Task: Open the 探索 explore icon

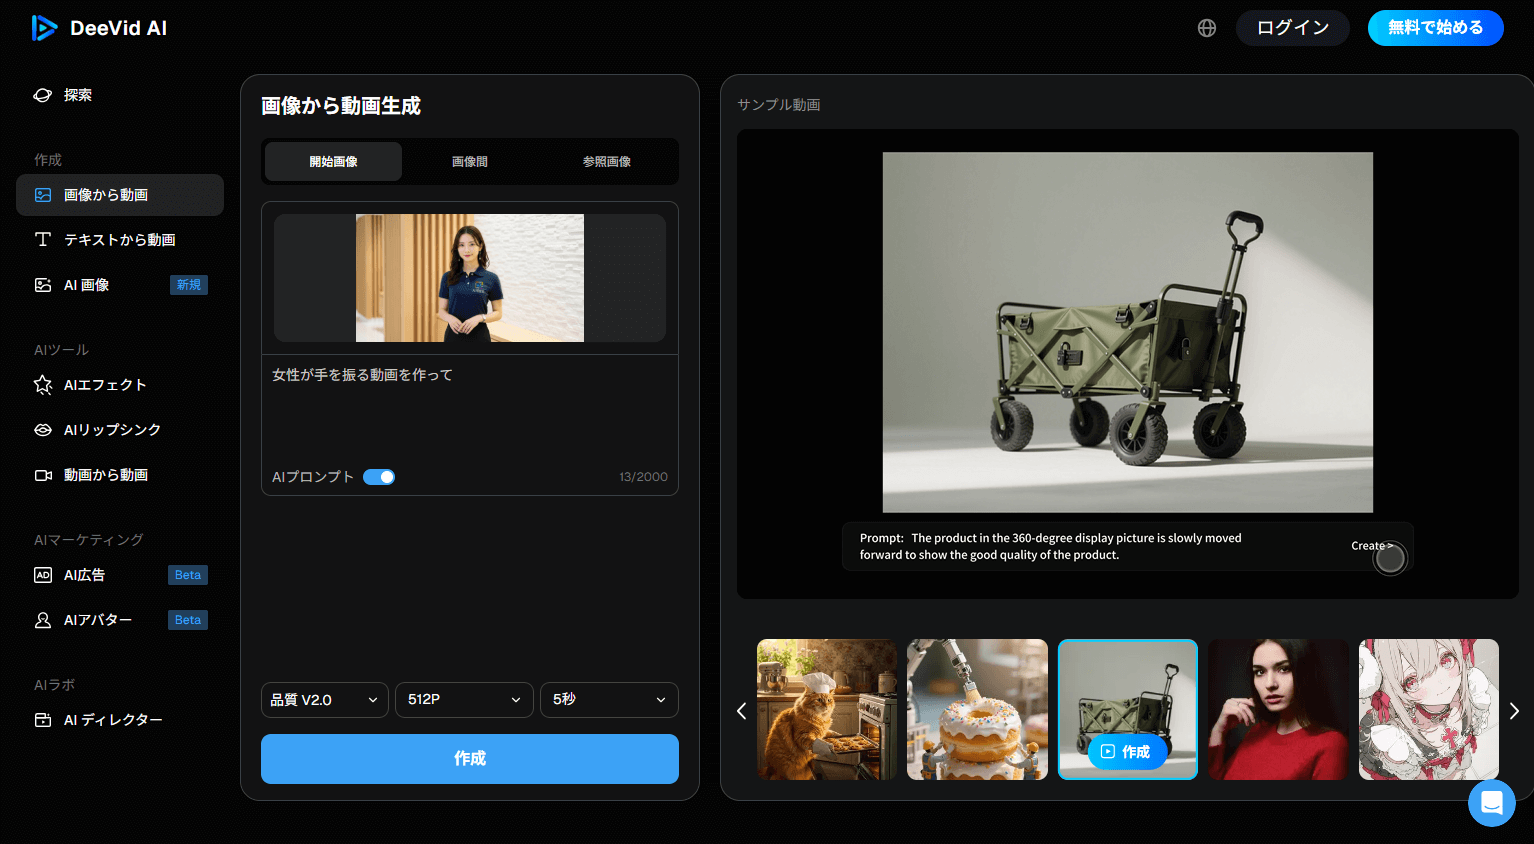Action: pyautogui.click(x=43, y=95)
